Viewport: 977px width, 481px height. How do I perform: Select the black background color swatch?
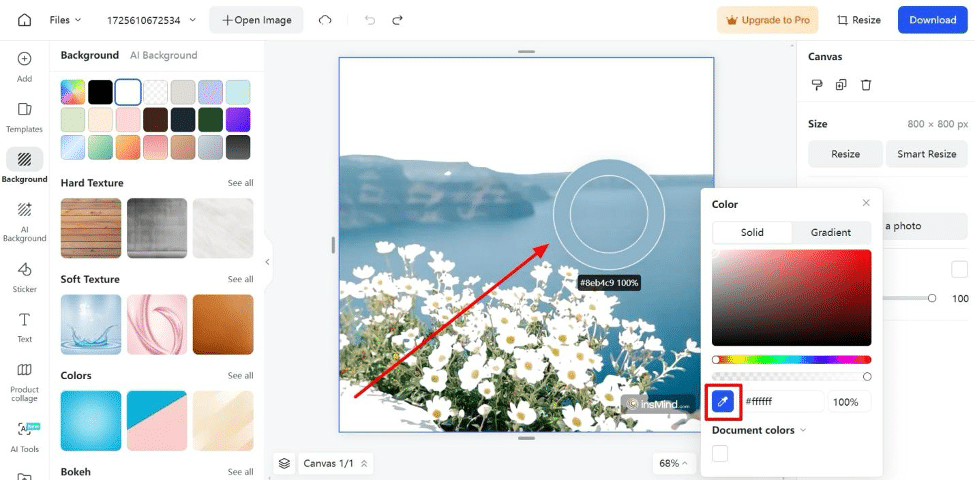100,93
